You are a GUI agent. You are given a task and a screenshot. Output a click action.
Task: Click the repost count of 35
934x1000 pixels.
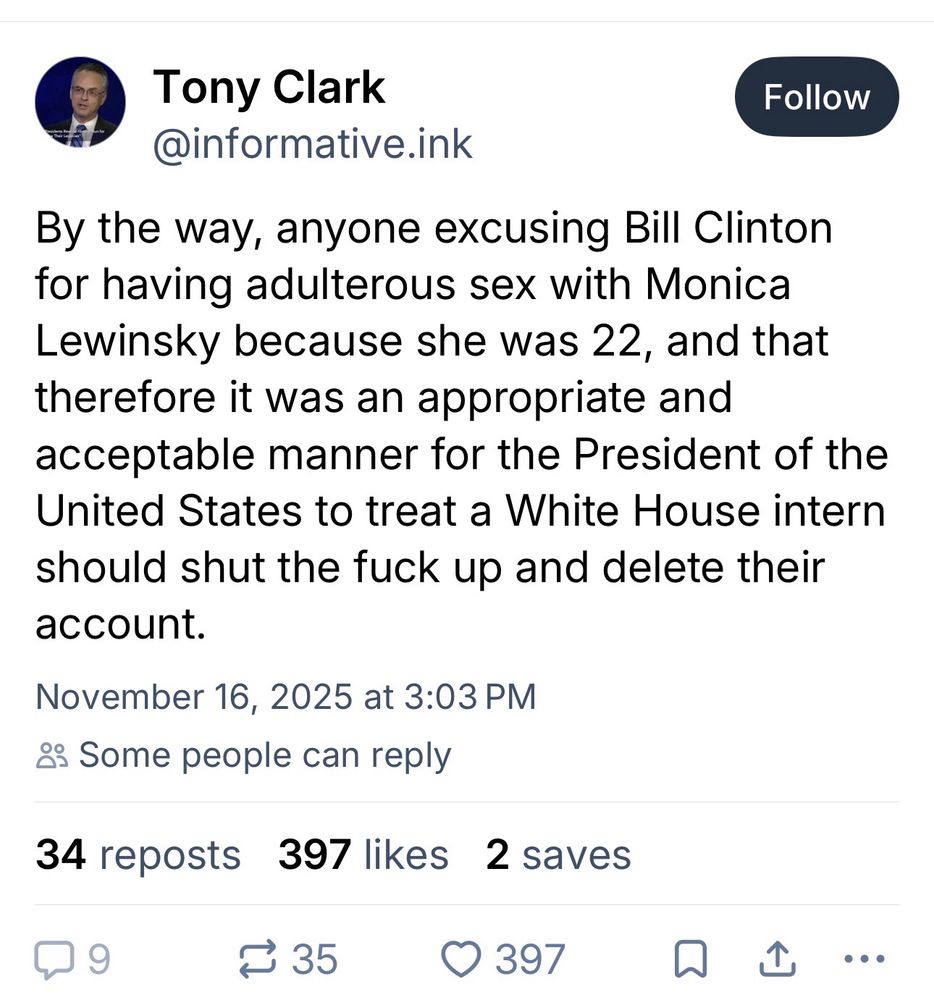tap(314, 959)
